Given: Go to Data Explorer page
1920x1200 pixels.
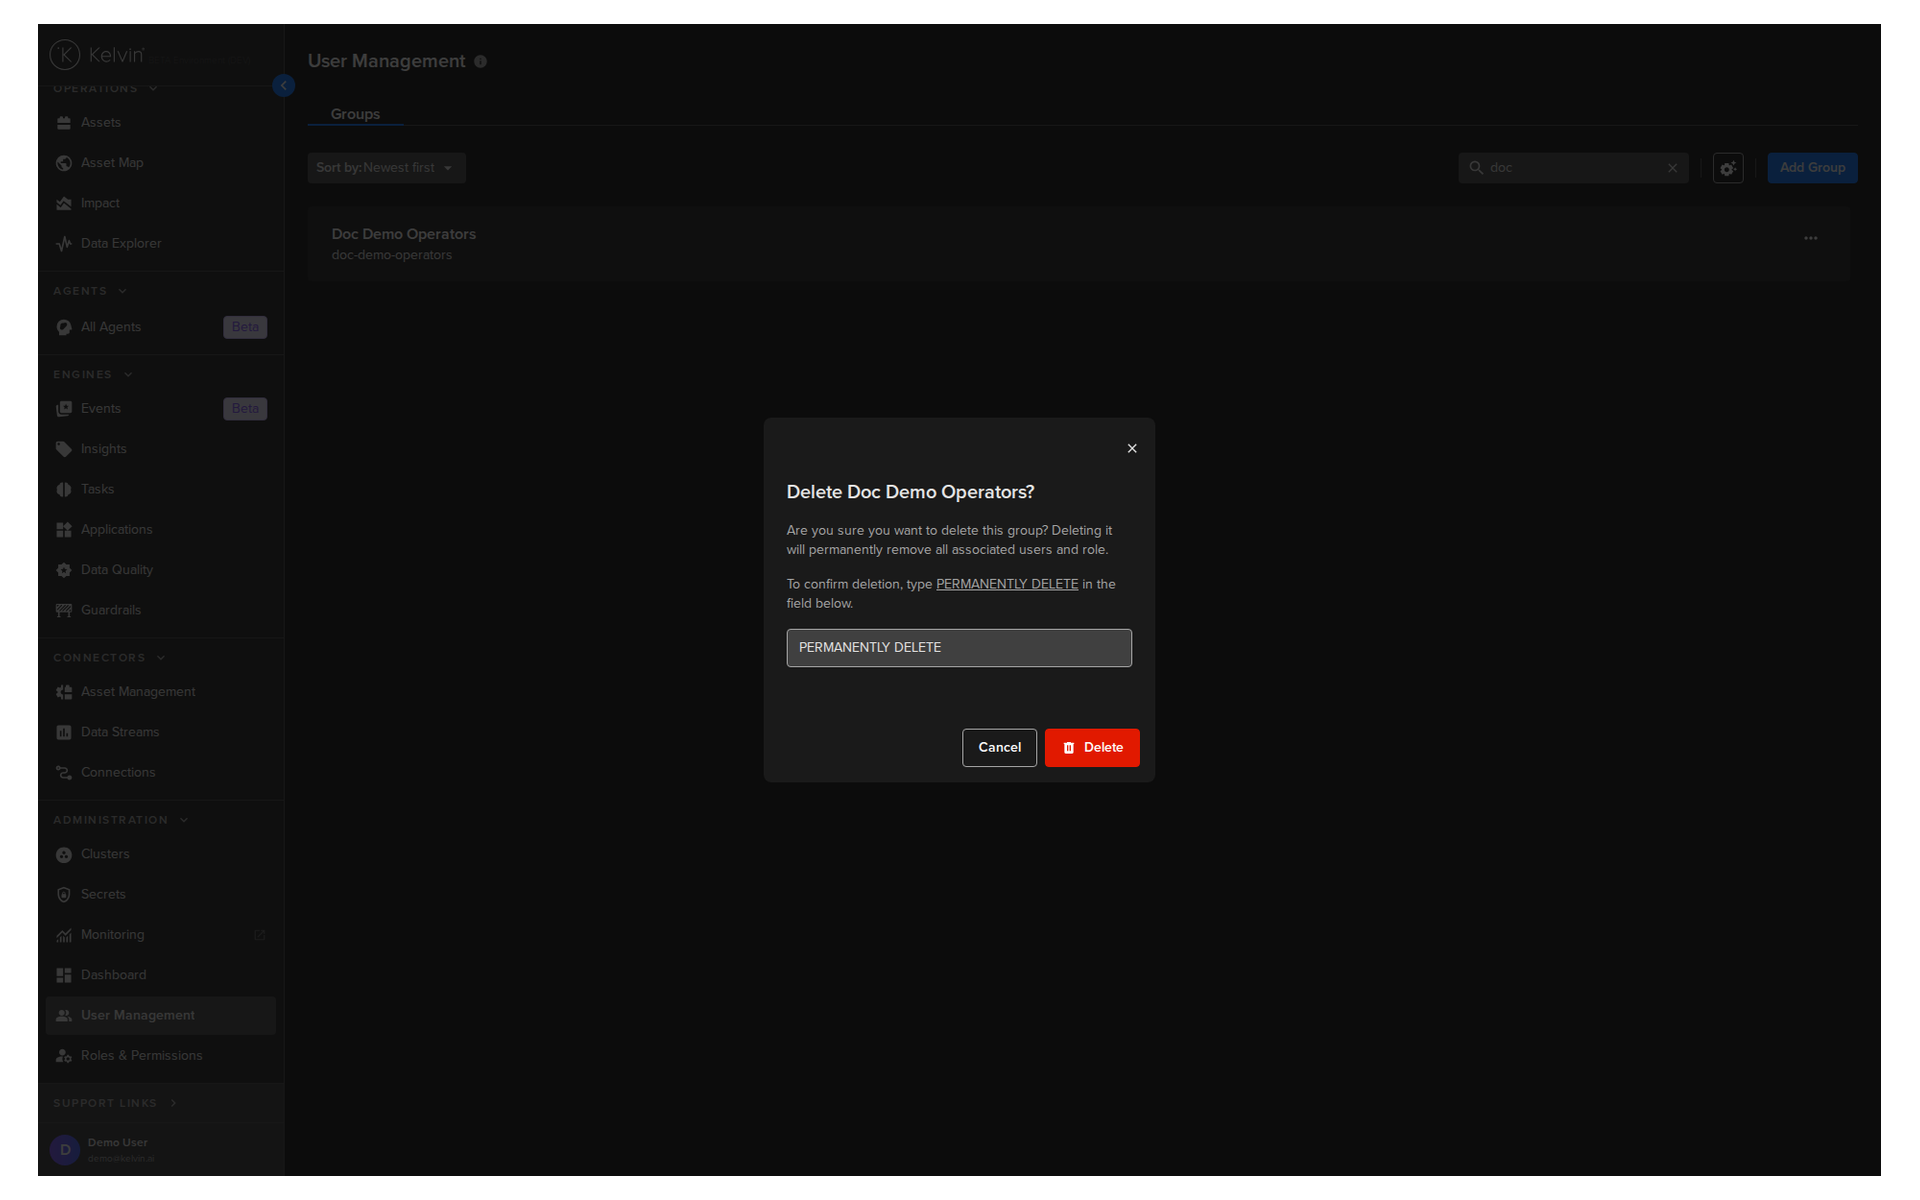Looking at the screenshot, I should 161,243.
